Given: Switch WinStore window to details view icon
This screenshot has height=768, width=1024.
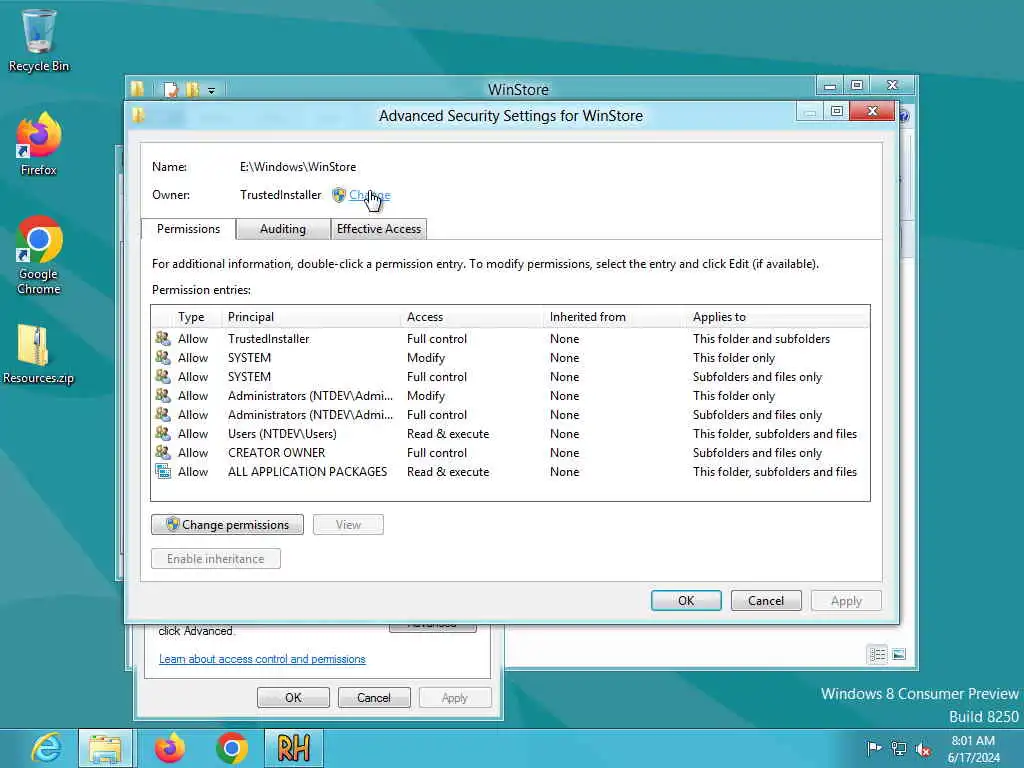Looking at the screenshot, I should click(877, 654).
